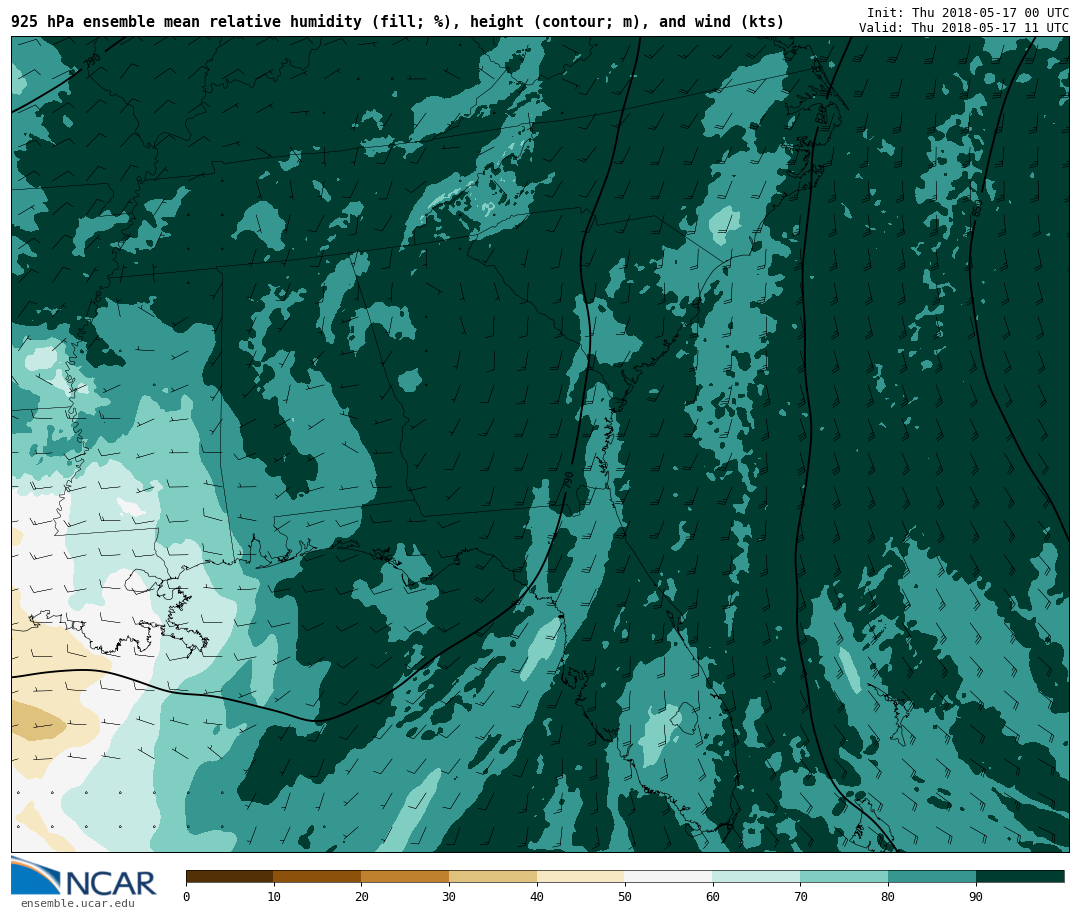Click the colorbar tick label '80'
The height and width of the screenshot is (915, 1080).
pos(889,896)
